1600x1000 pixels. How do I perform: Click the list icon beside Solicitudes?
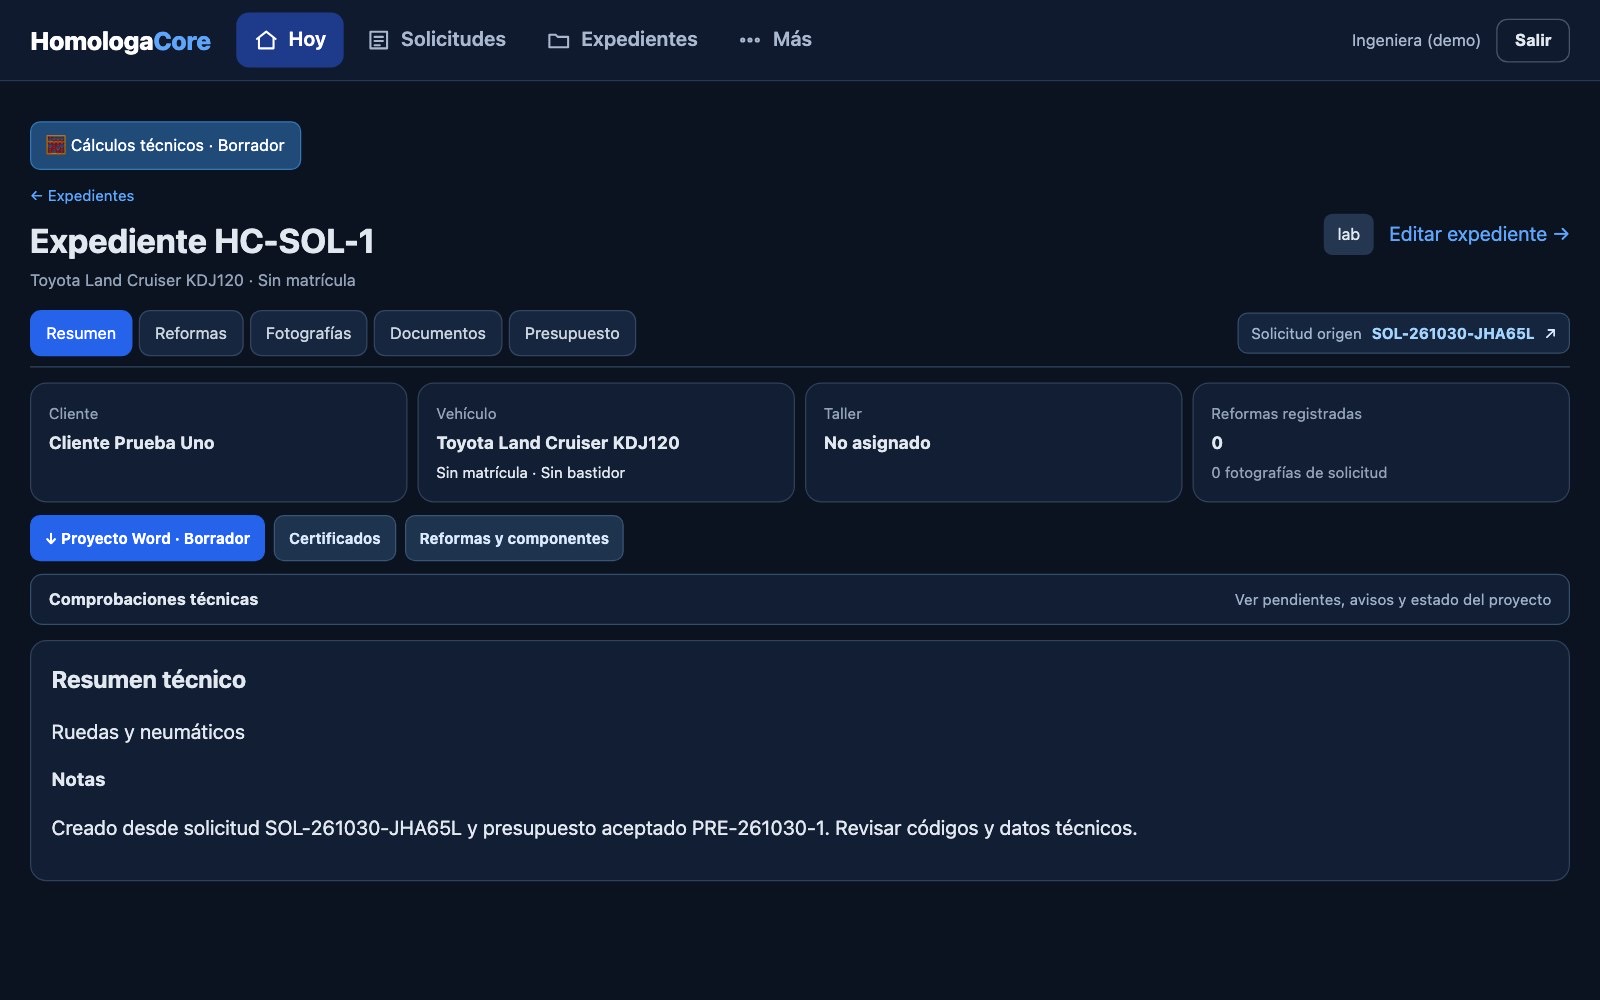(378, 40)
